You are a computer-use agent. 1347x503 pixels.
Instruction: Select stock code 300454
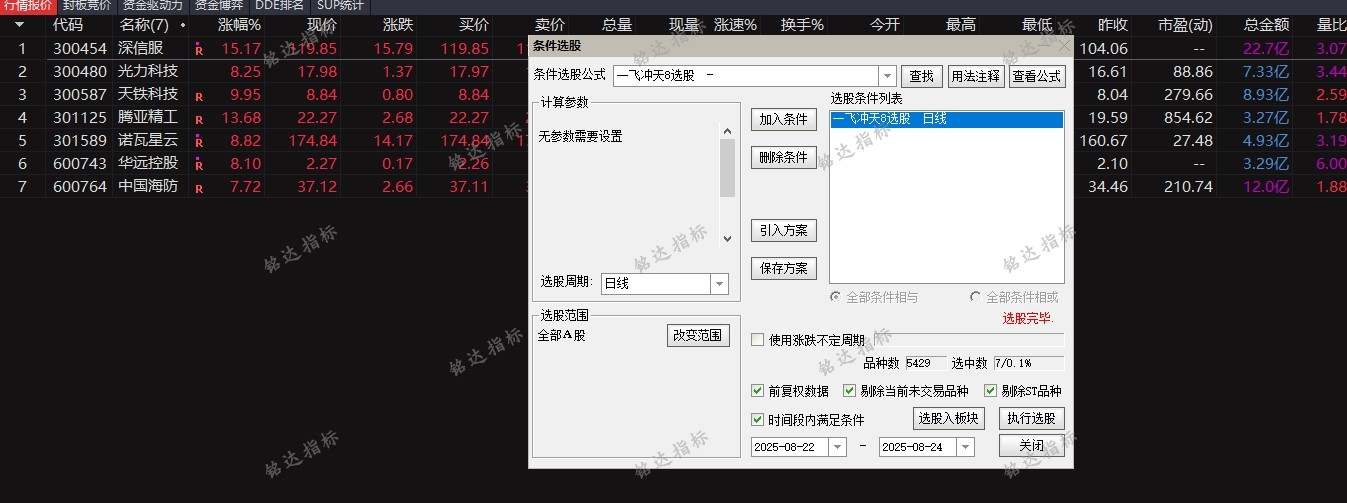coord(79,48)
